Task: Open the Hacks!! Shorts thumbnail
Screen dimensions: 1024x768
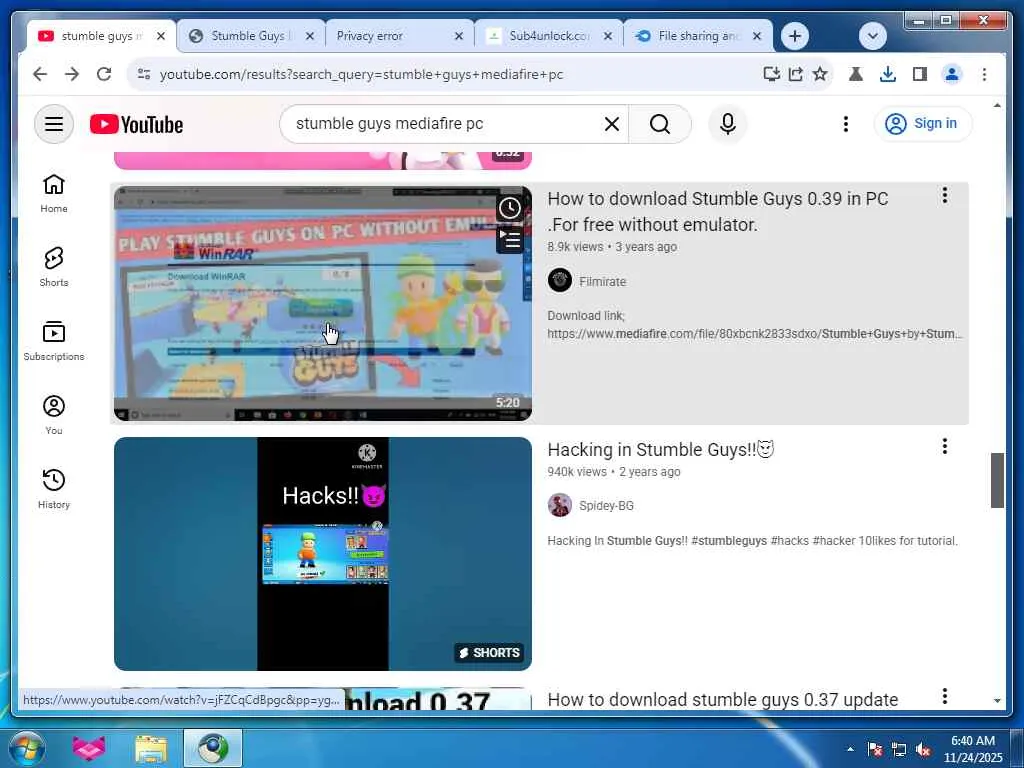Action: point(323,554)
